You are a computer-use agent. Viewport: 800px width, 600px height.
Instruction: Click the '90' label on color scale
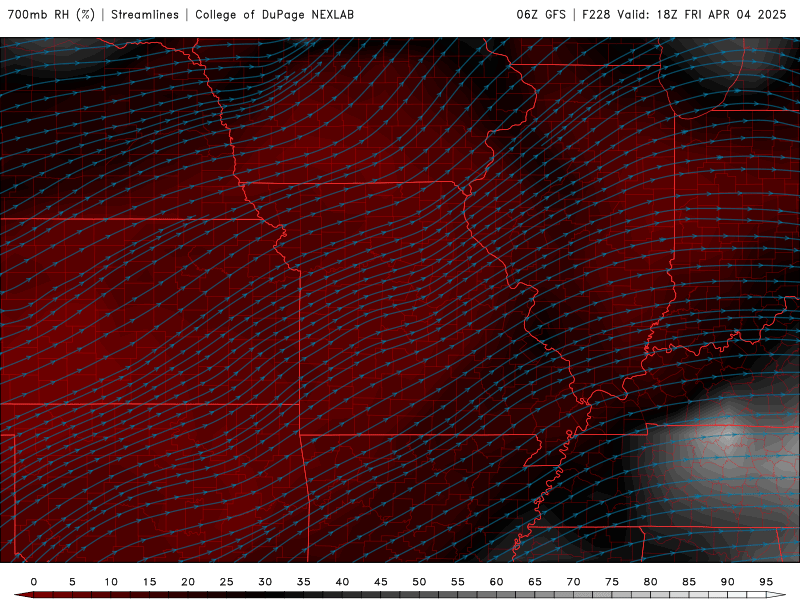pos(728,582)
